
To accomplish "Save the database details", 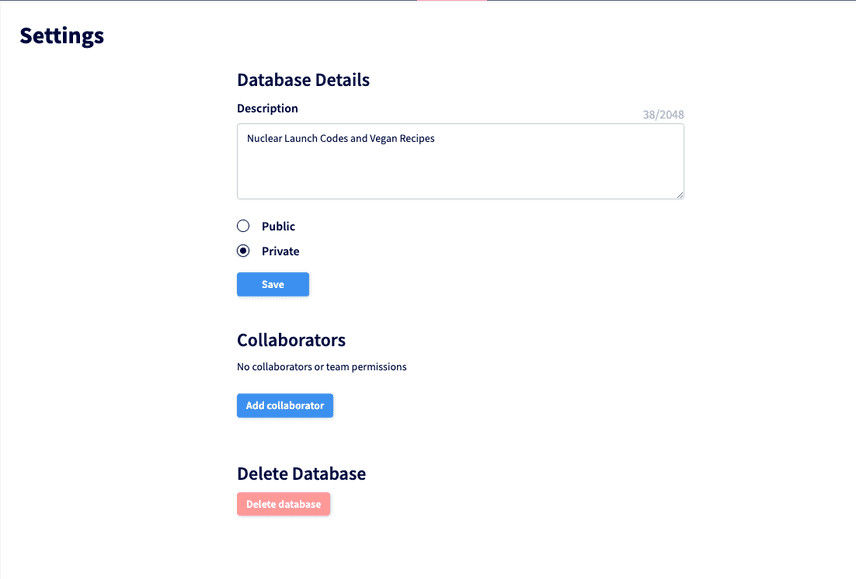I will [273, 284].
